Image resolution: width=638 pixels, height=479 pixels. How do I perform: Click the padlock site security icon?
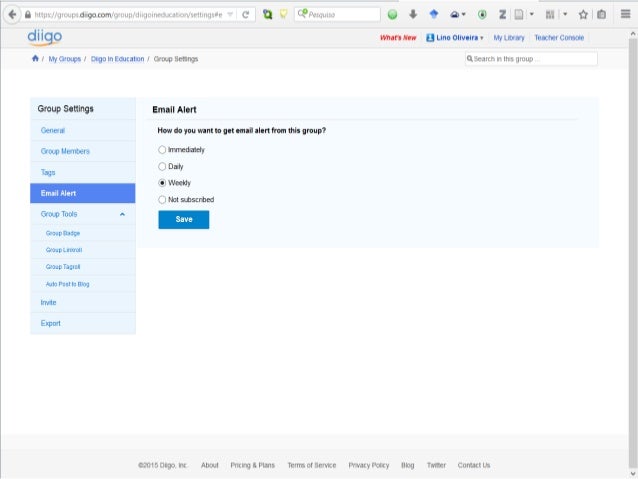tap(28, 15)
